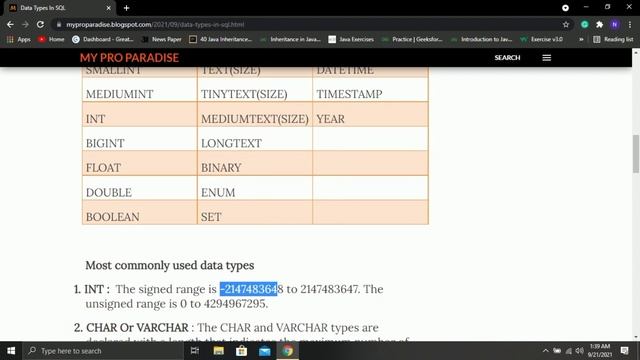The height and width of the screenshot is (360, 640).
Task: Open the Chrome profile avatar
Action: [615, 24]
